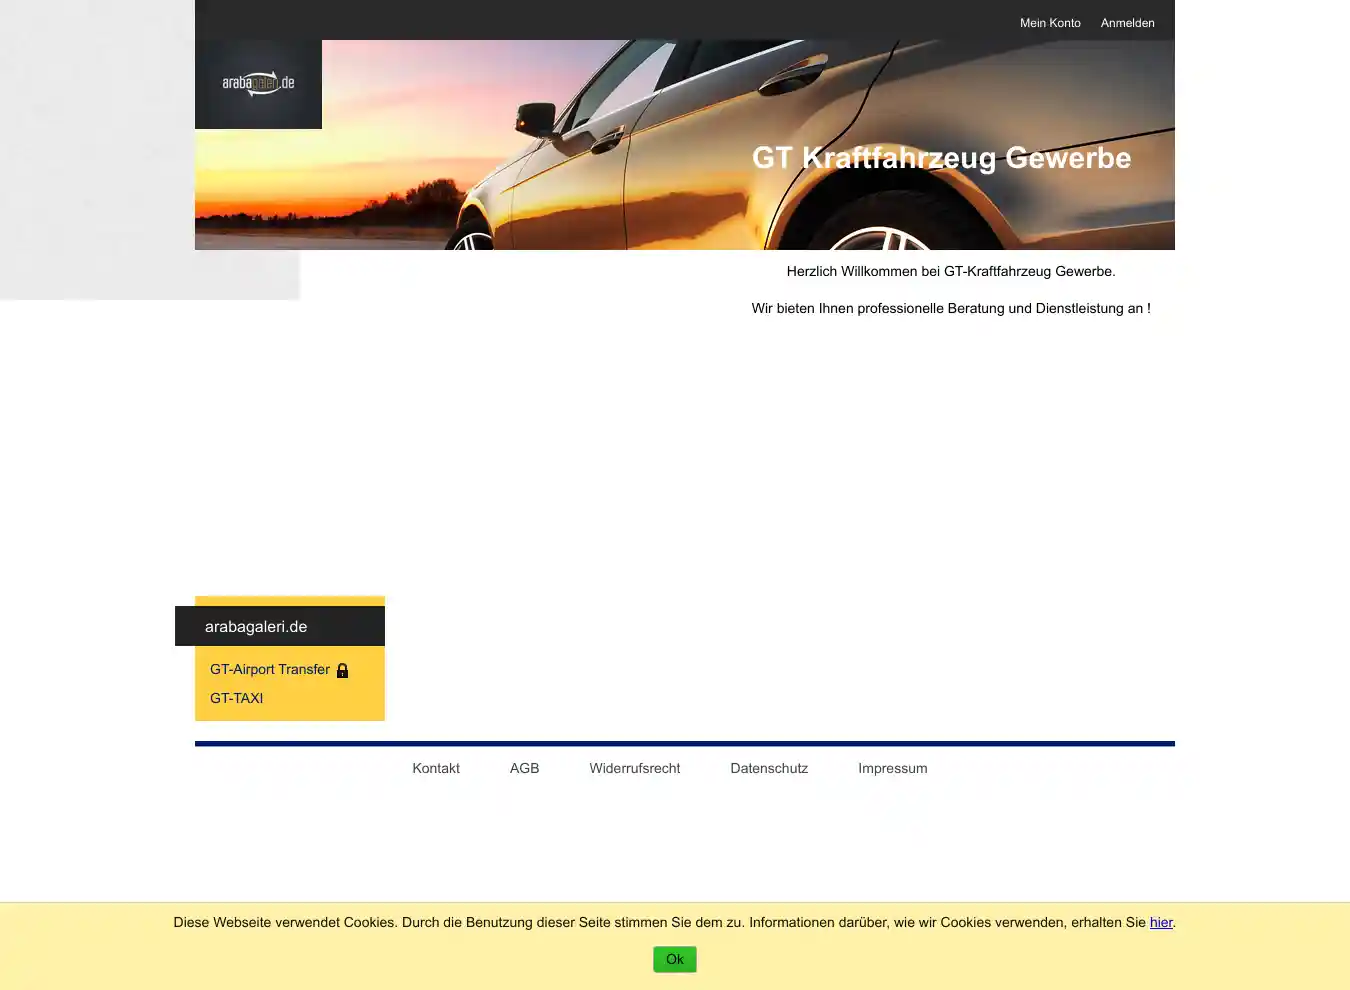
Task: Open the Mein Konto page
Action: click(1050, 23)
